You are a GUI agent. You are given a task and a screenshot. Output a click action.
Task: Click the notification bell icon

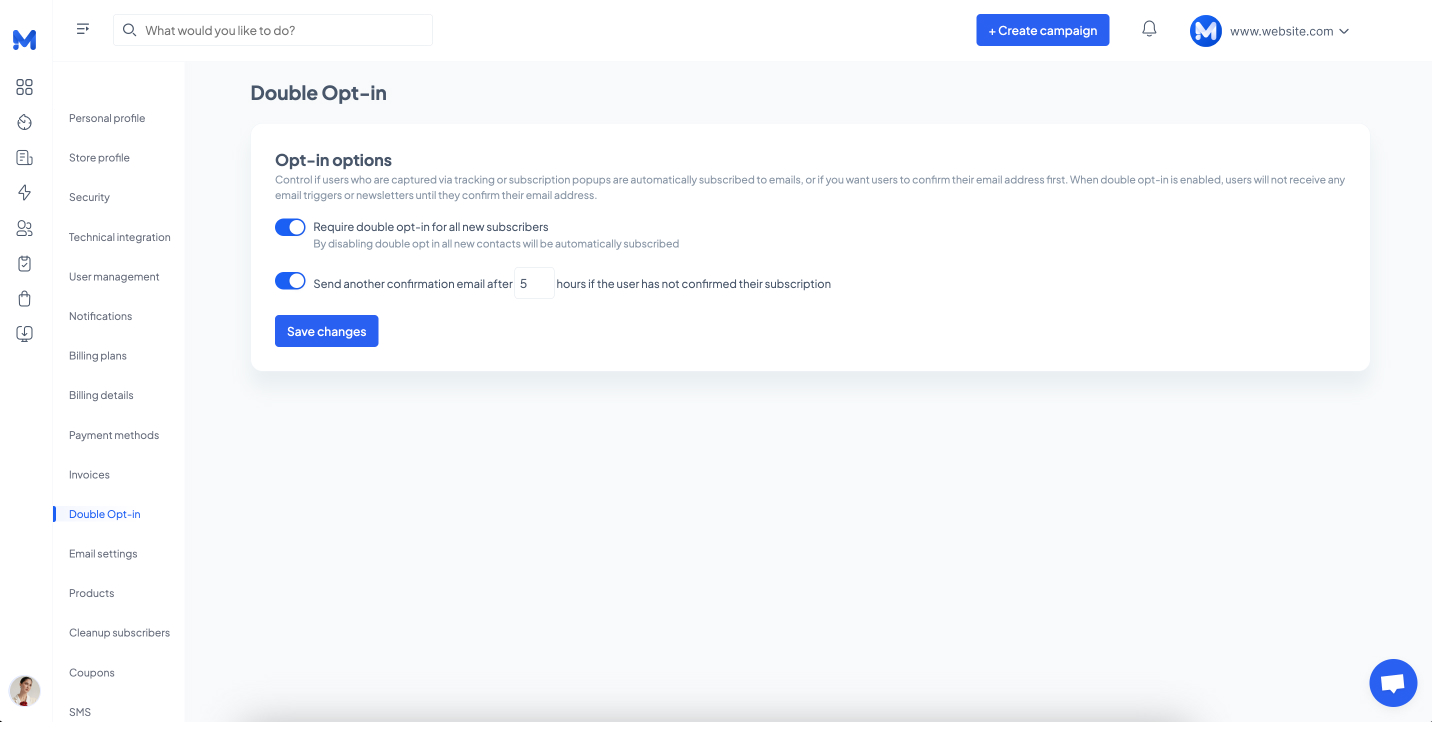click(1149, 30)
